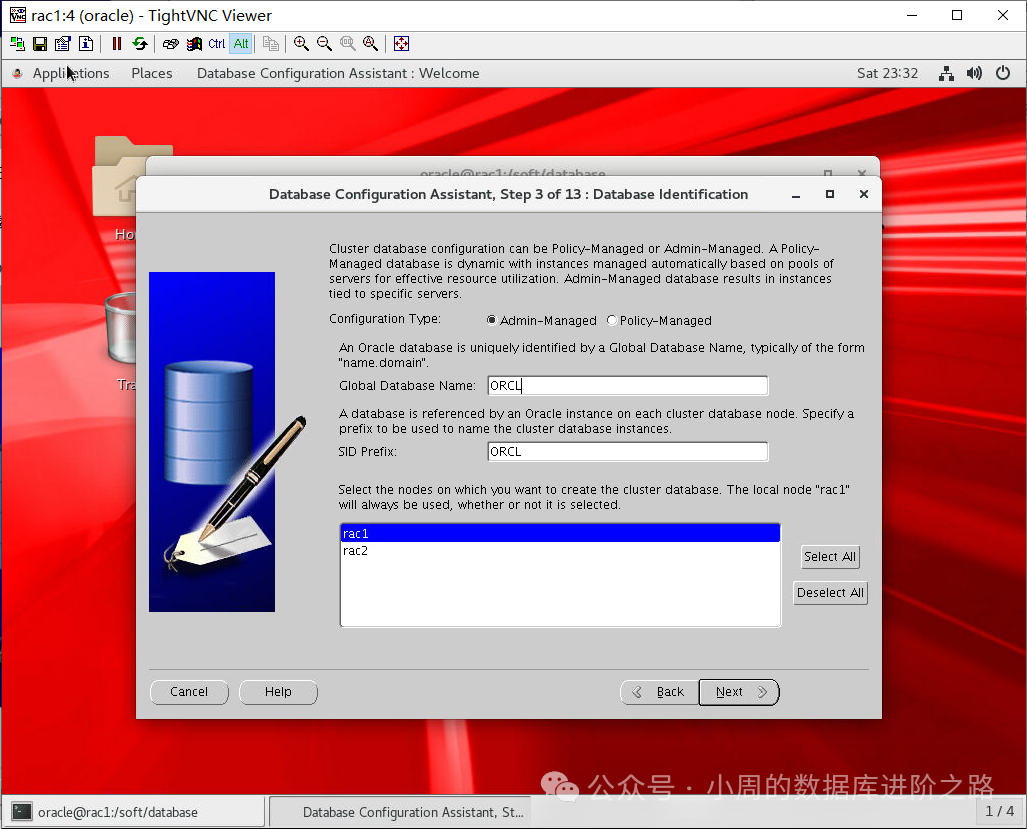Maximize the oracle@rac1 terminal window behind
Viewport: 1027px width, 829px height.
(x=828, y=174)
